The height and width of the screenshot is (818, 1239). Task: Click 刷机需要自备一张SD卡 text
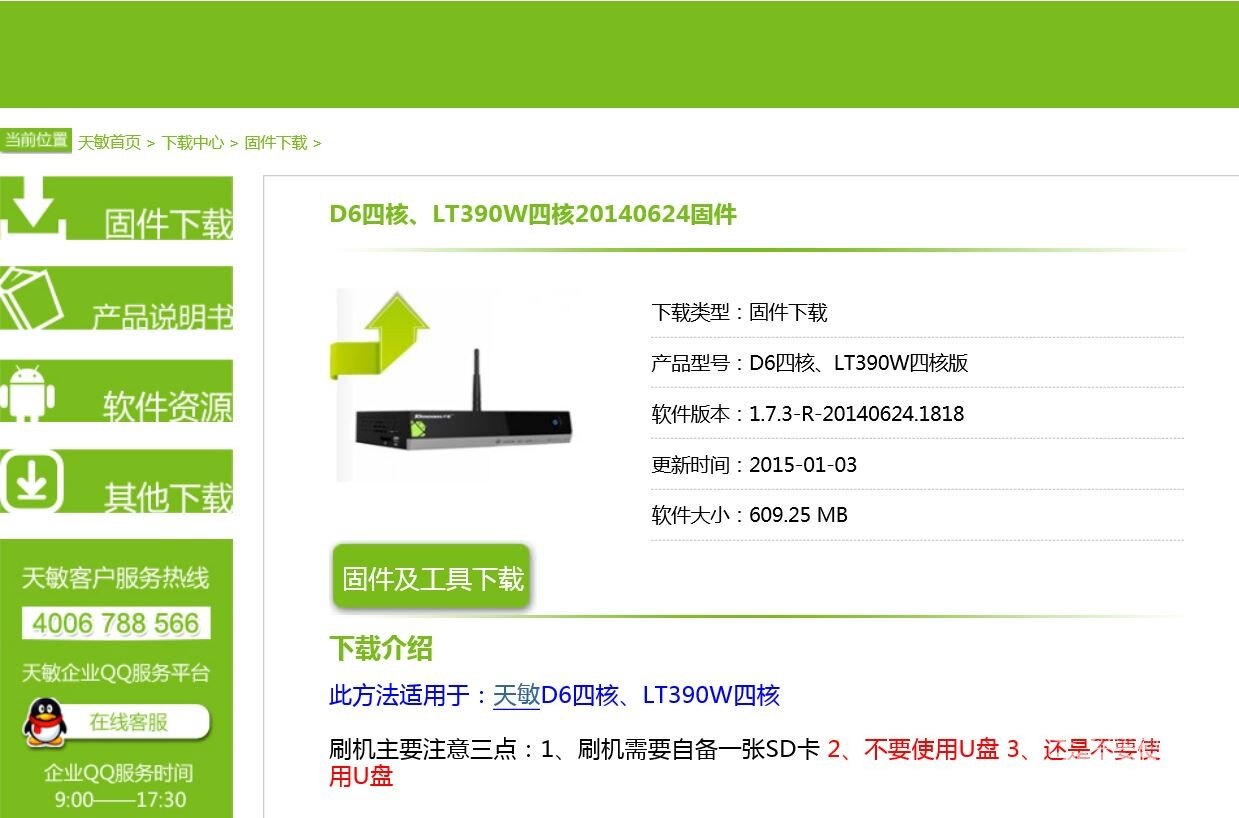click(x=698, y=749)
